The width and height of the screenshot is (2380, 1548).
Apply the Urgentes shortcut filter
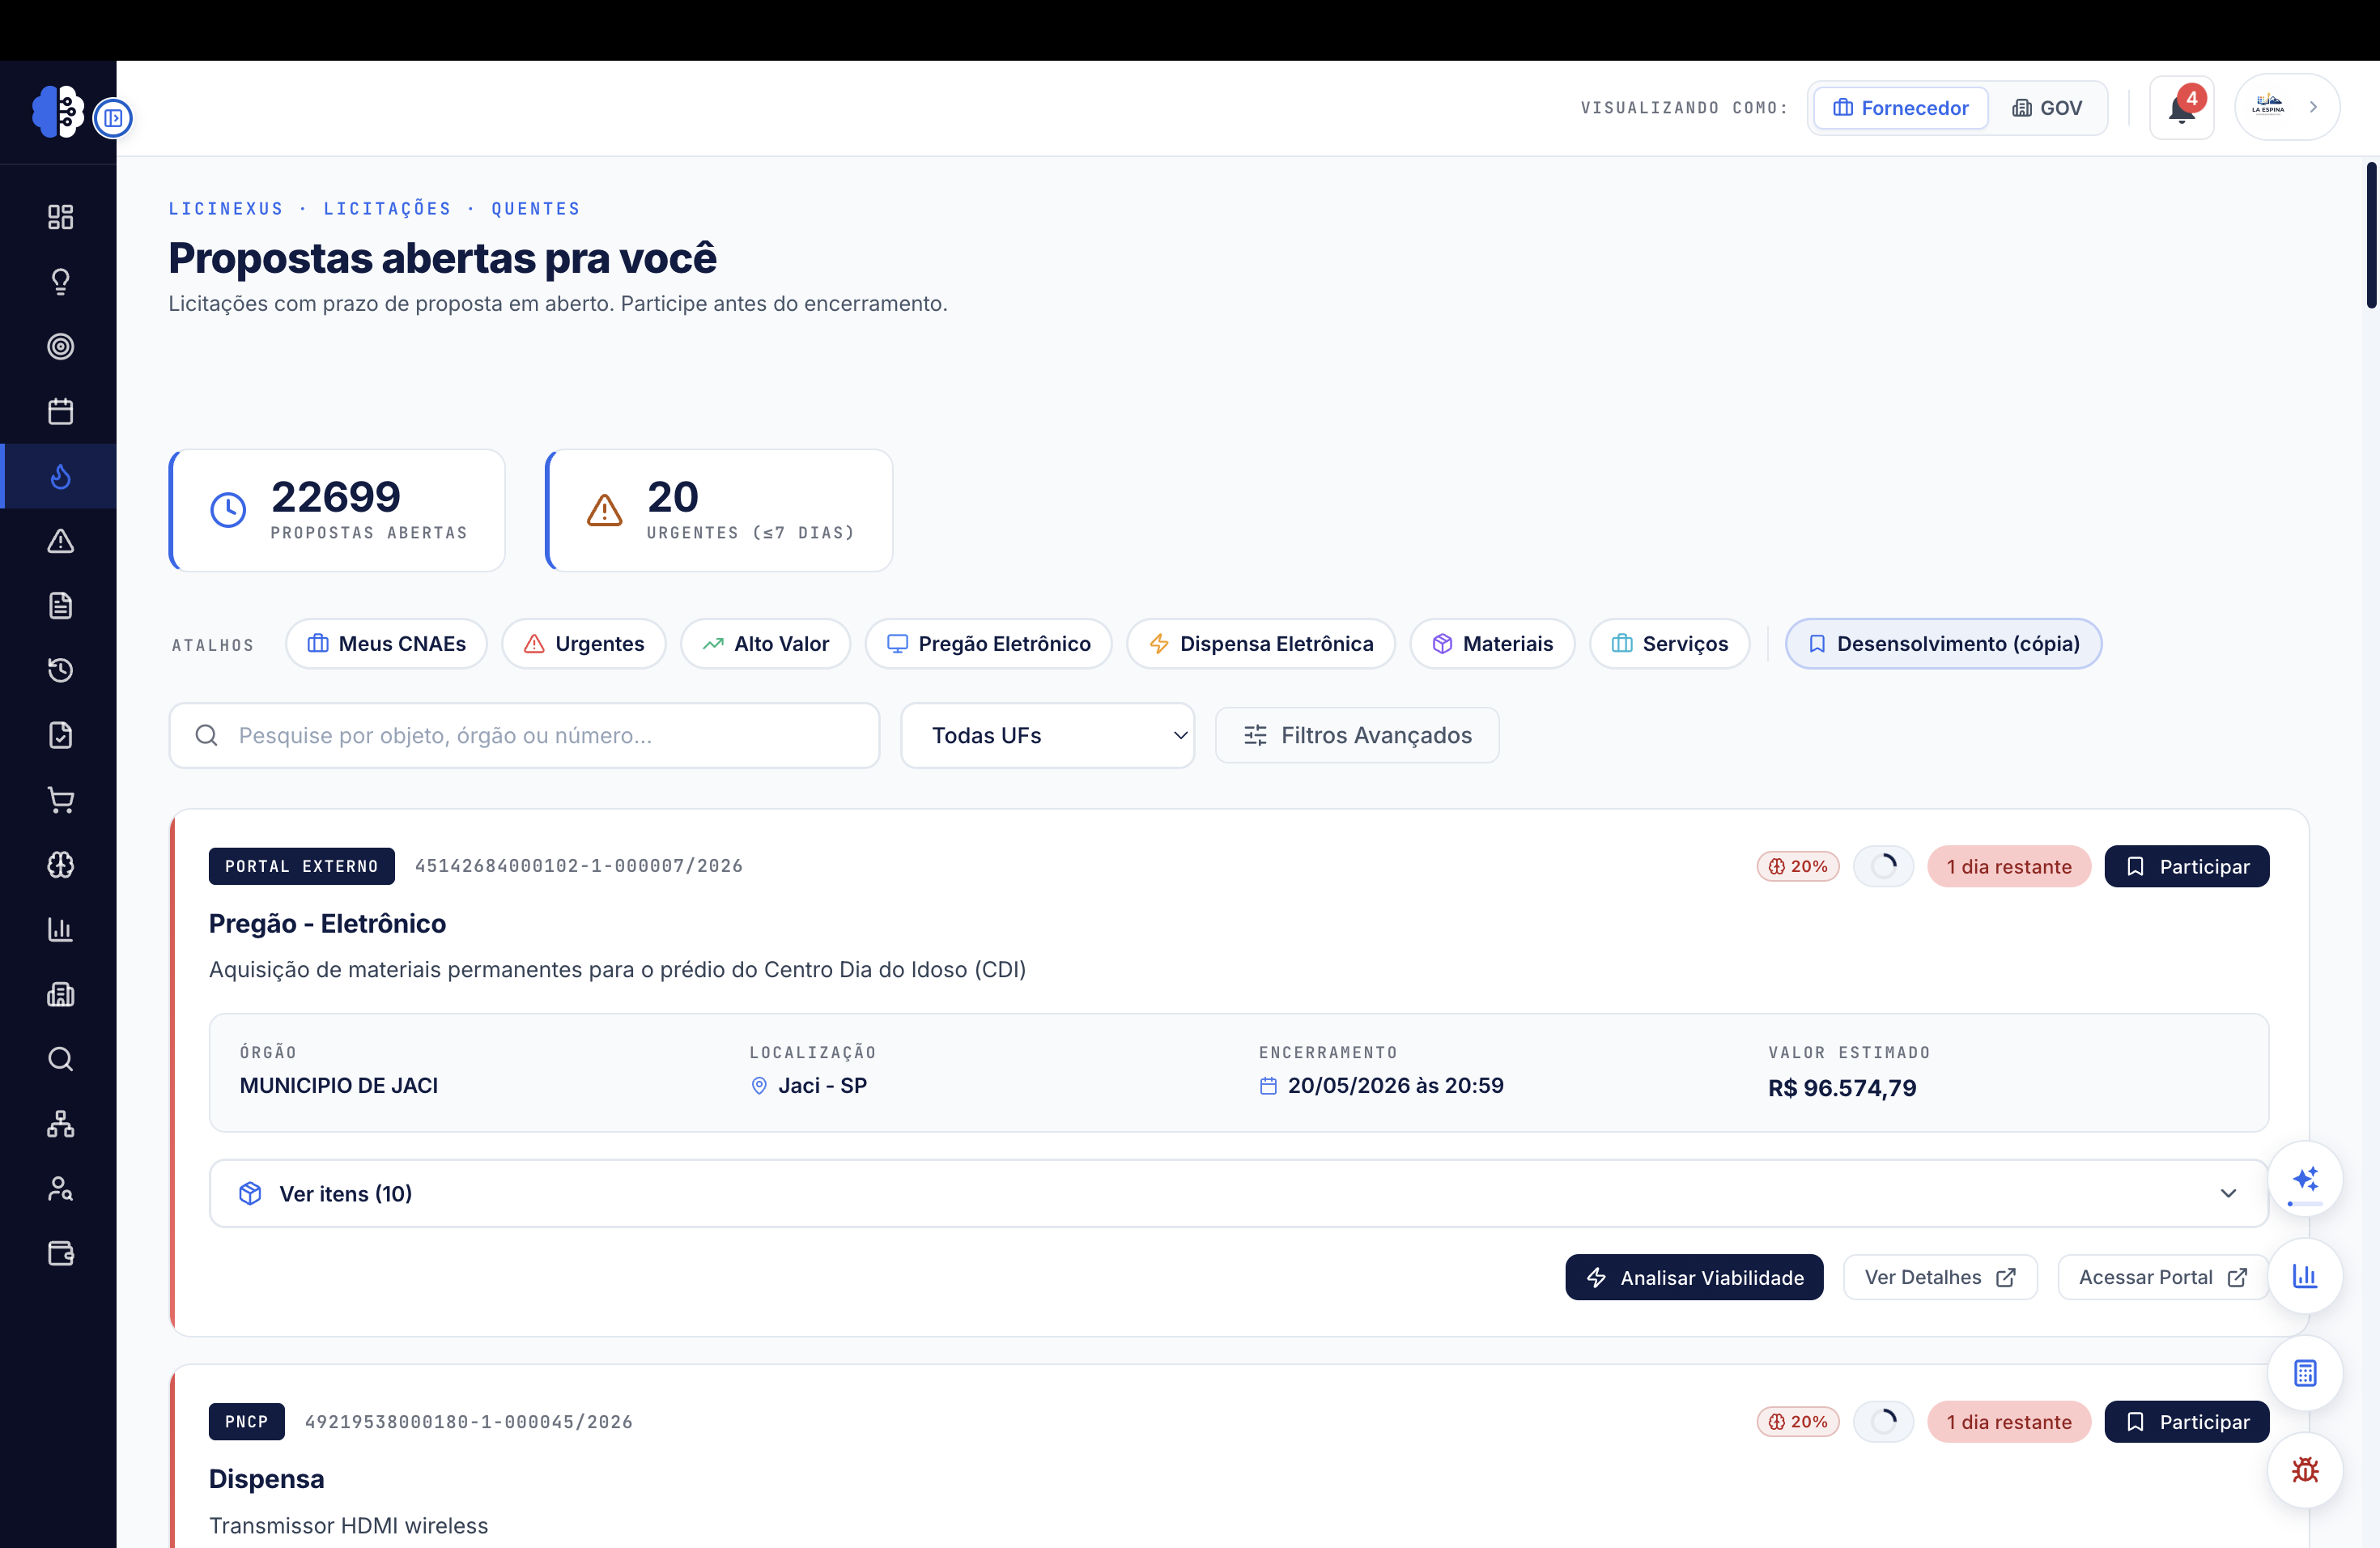[x=584, y=644]
